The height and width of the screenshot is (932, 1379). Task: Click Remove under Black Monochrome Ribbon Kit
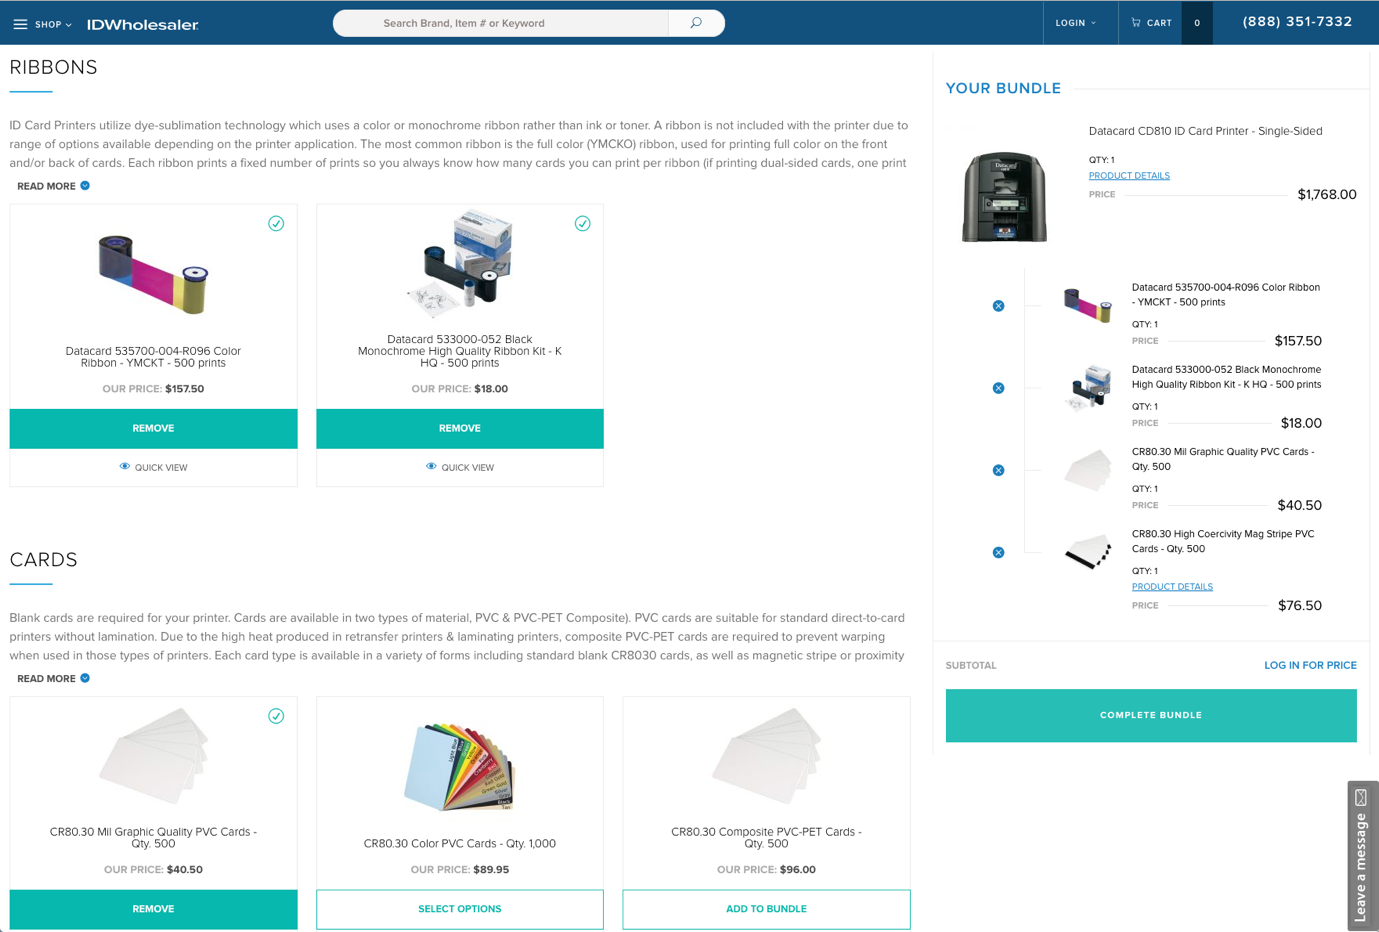(x=460, y=428)
